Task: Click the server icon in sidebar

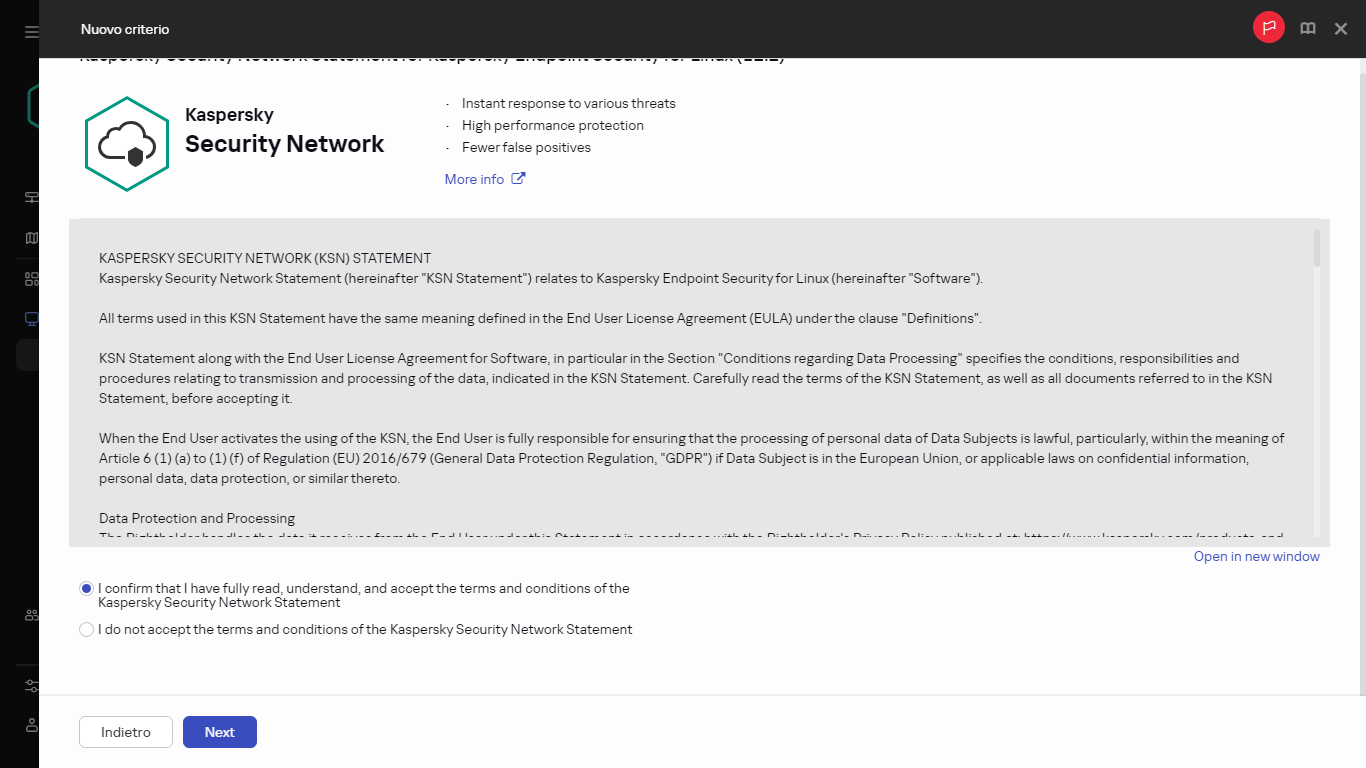Action: click(x=32, y=197)
